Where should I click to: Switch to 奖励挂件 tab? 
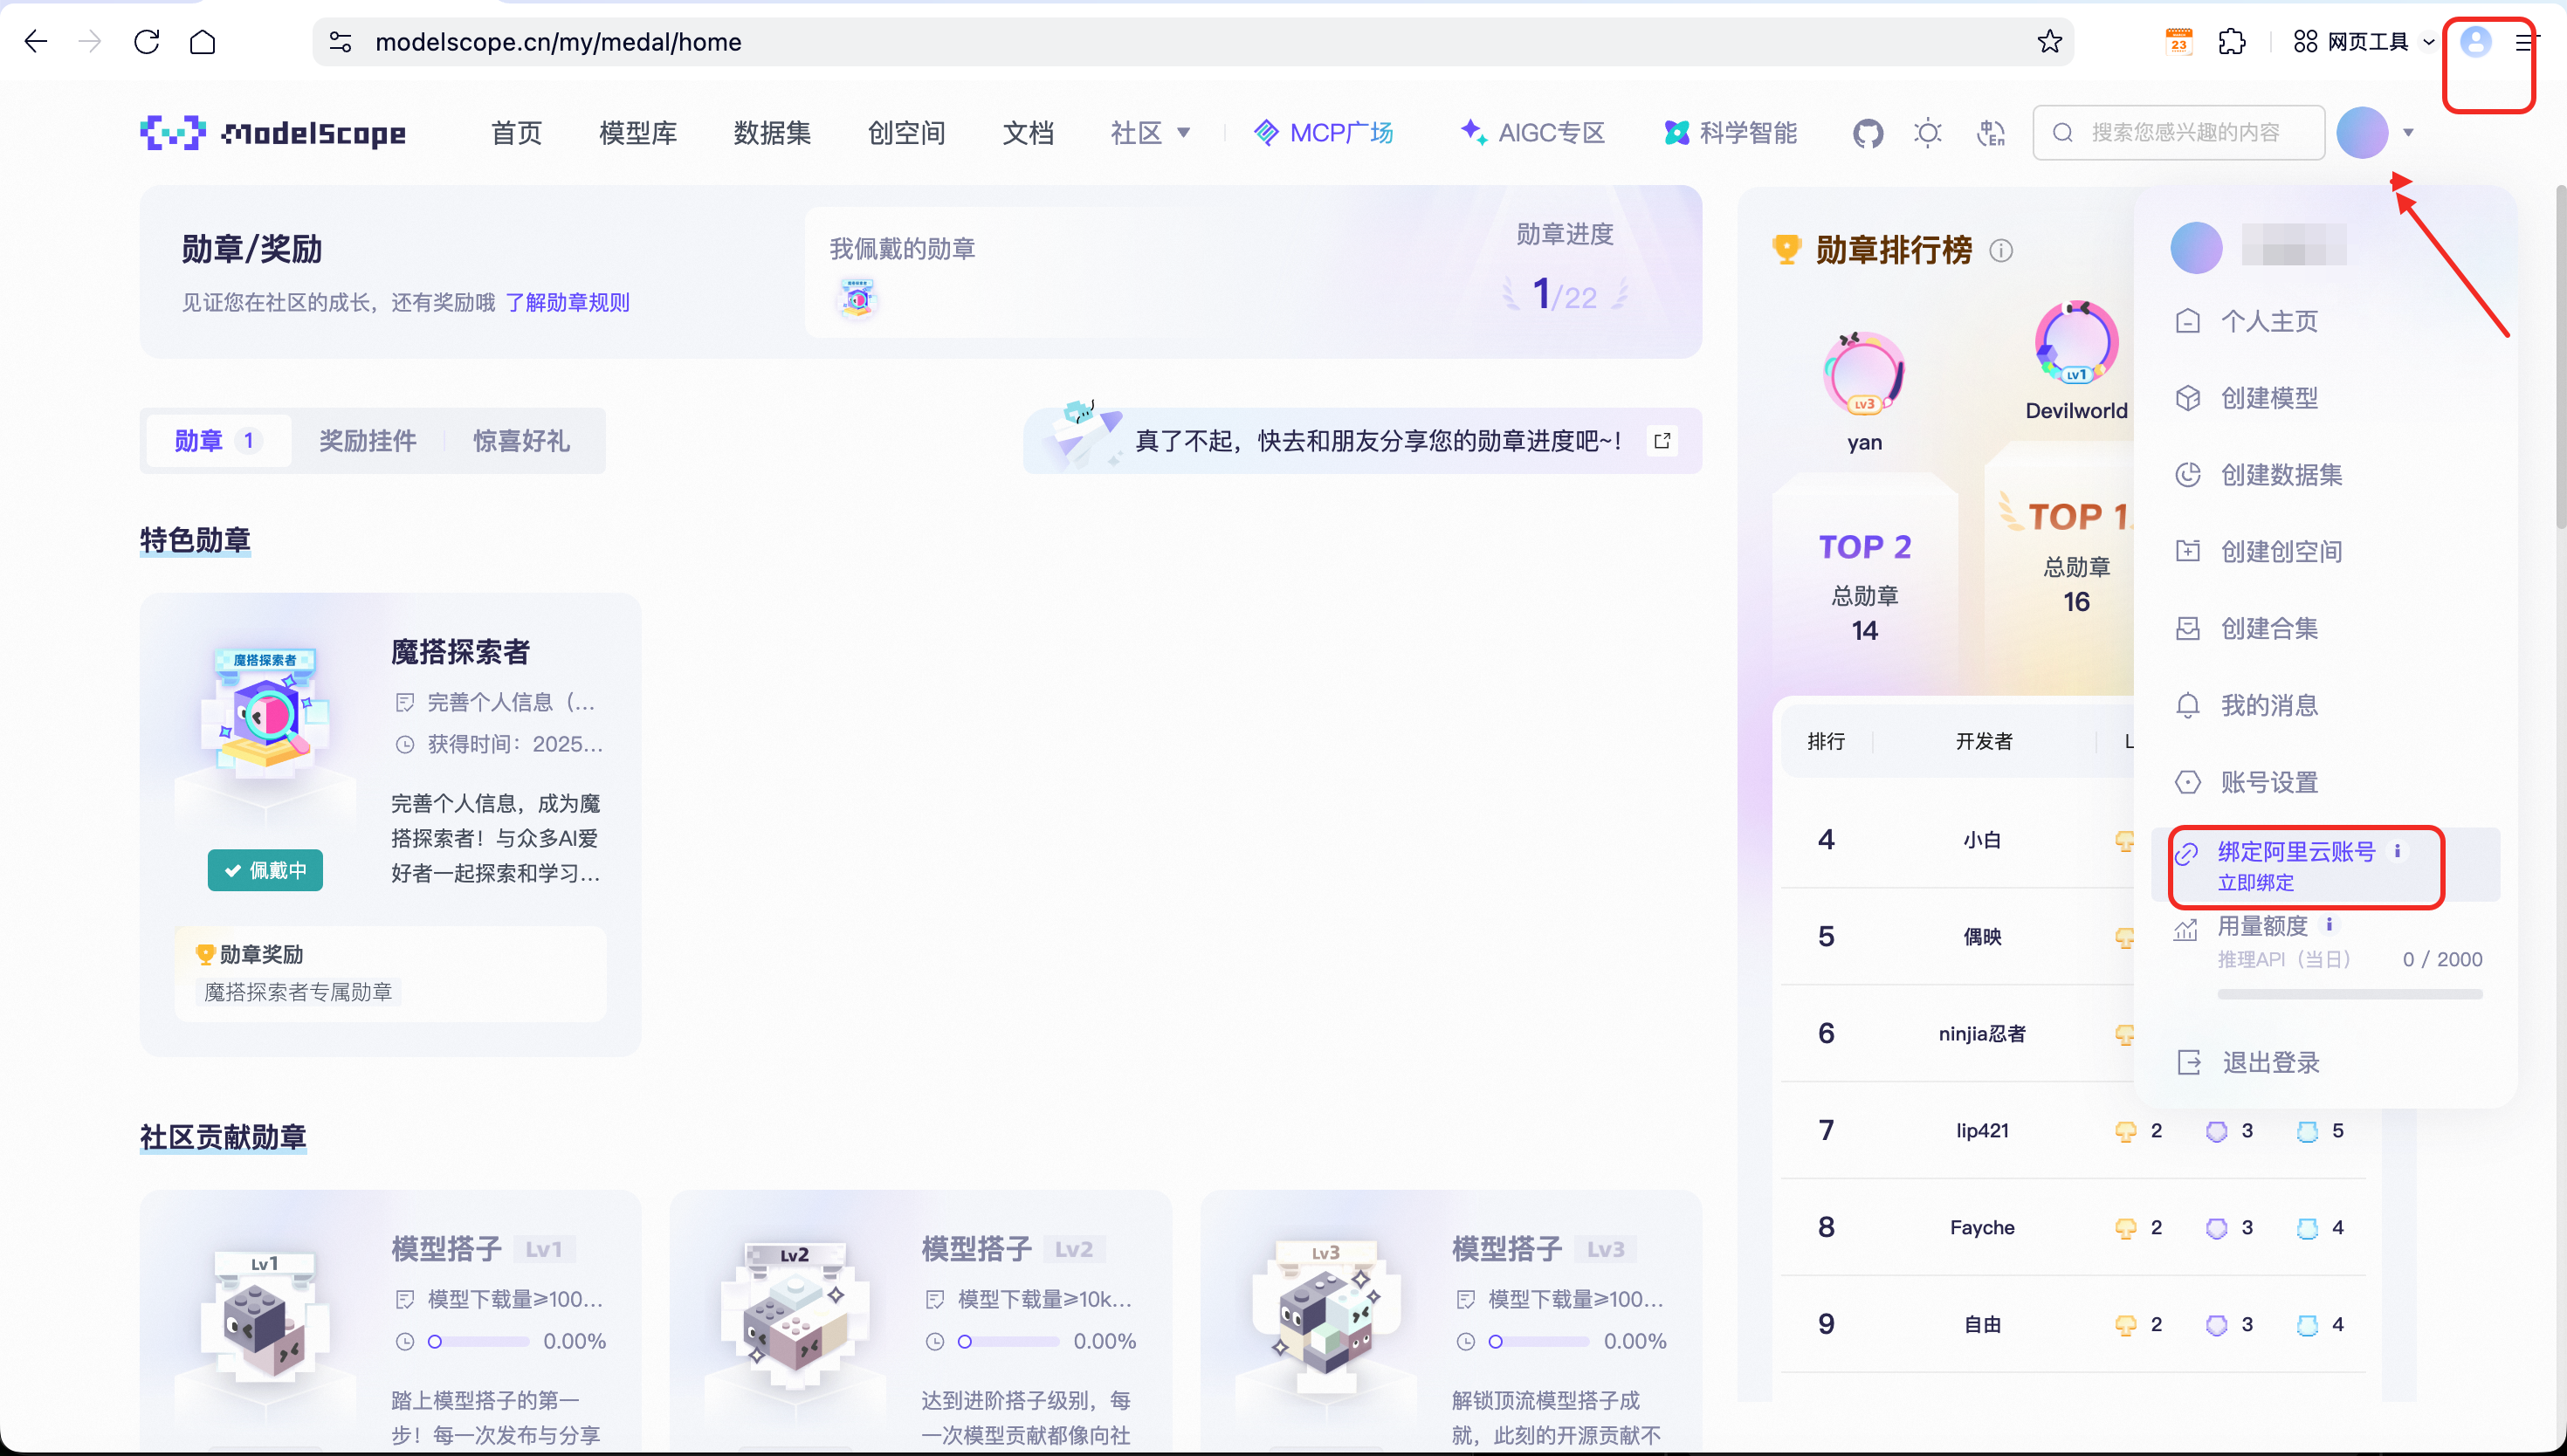pyautogui.click(x=367, y=441)
